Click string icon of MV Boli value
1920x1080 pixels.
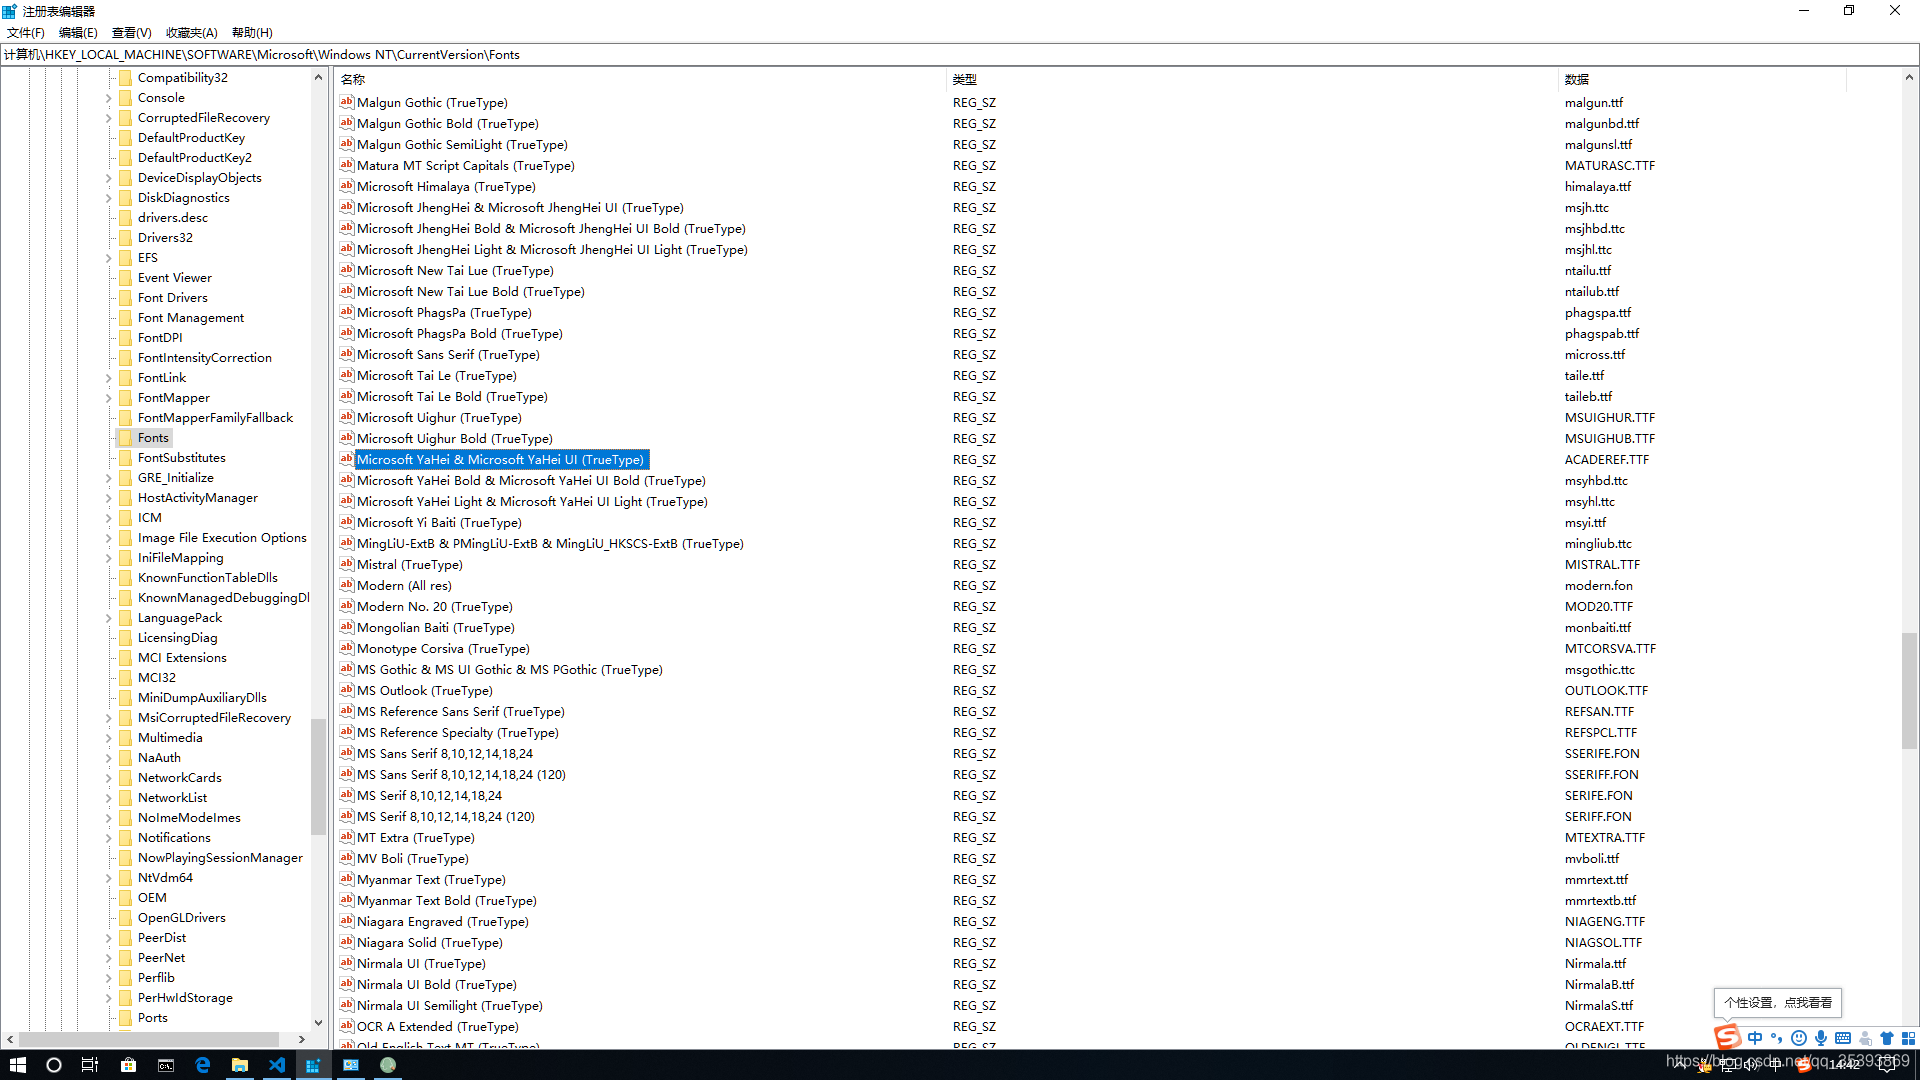pos(347,858)
